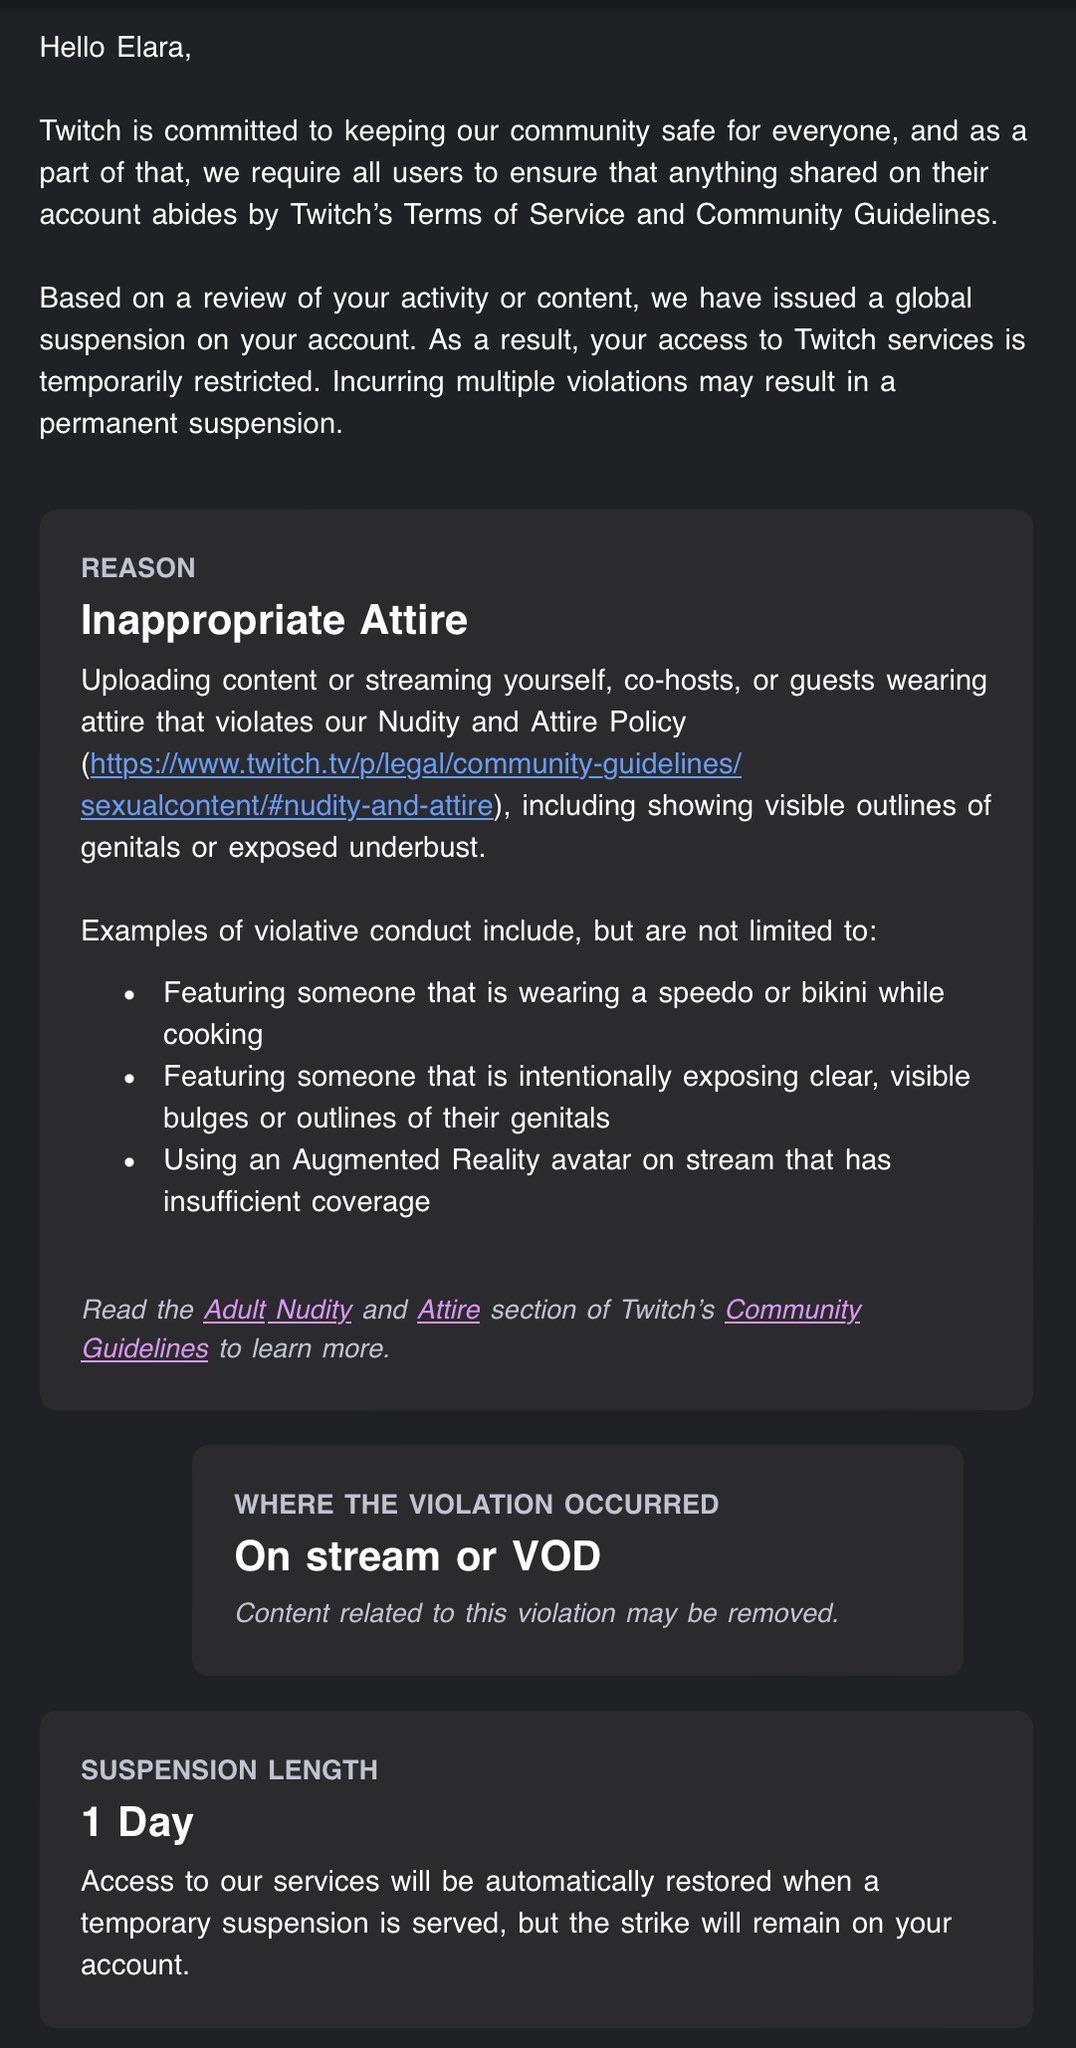The height and width of the screenshot is (2048, 1076).
Task: Open the Adult Nudity link
Action: click(x=277, y=1309)
